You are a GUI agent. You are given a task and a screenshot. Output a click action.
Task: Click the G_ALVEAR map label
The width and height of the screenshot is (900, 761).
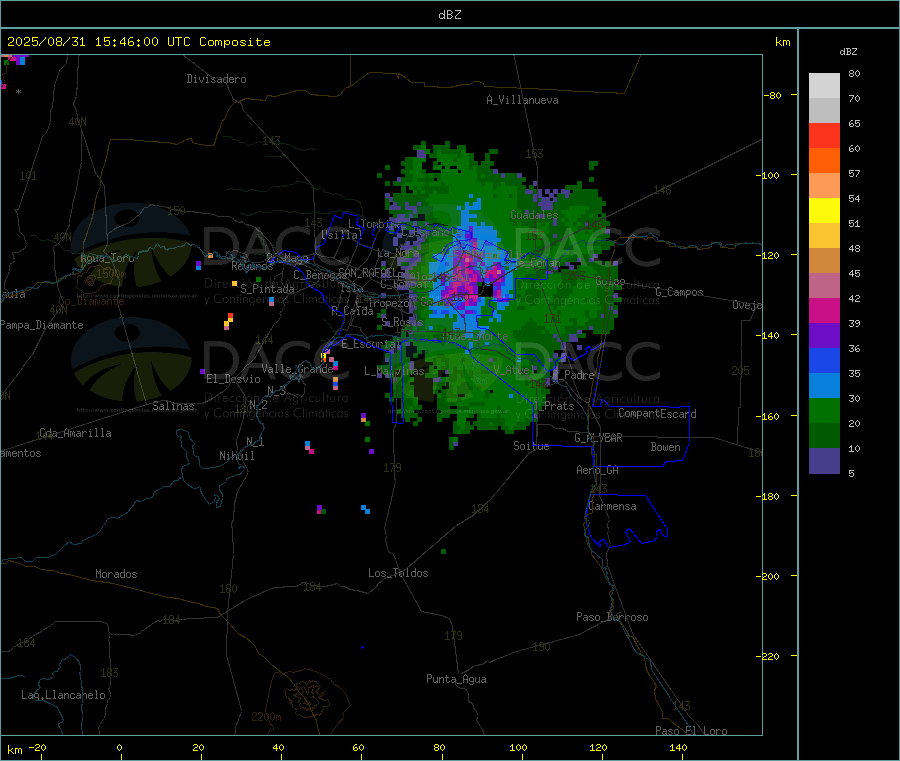click(598, 438)
